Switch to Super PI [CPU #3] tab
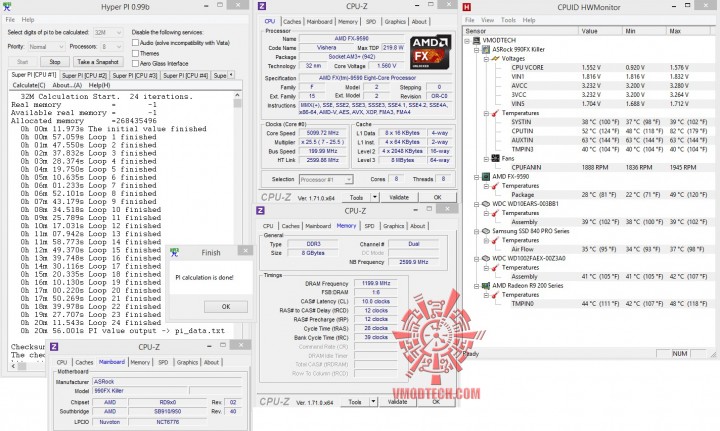 [135, 75]
